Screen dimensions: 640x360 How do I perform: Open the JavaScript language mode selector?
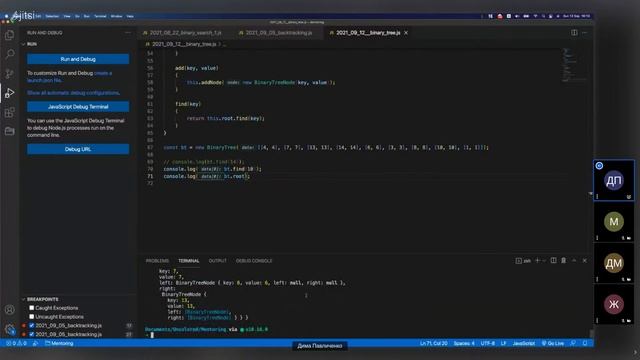(524, 343)
